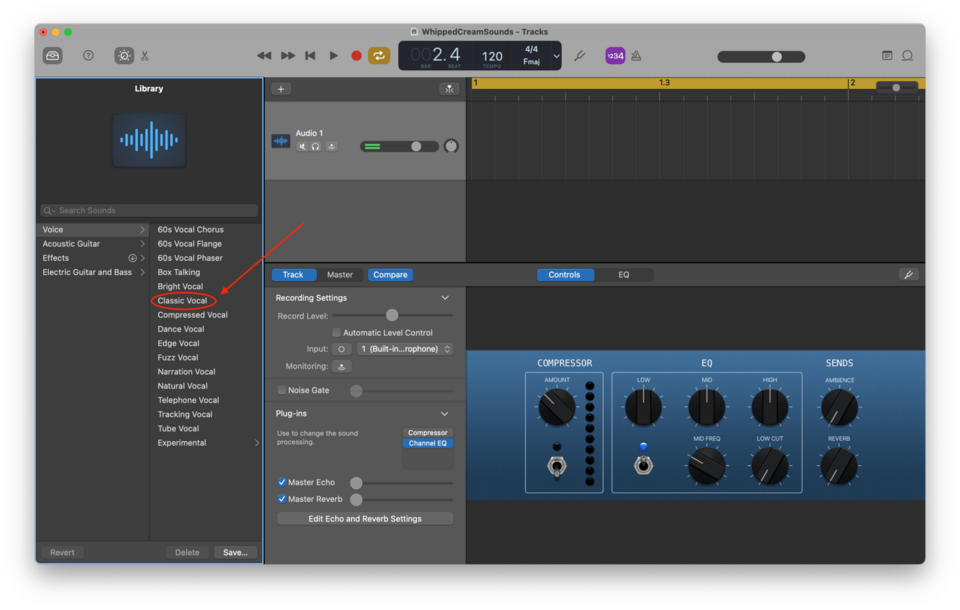Toggle the Smart Controls dial icon
This screenshot has height=610, width=960.
click(124, 56)
